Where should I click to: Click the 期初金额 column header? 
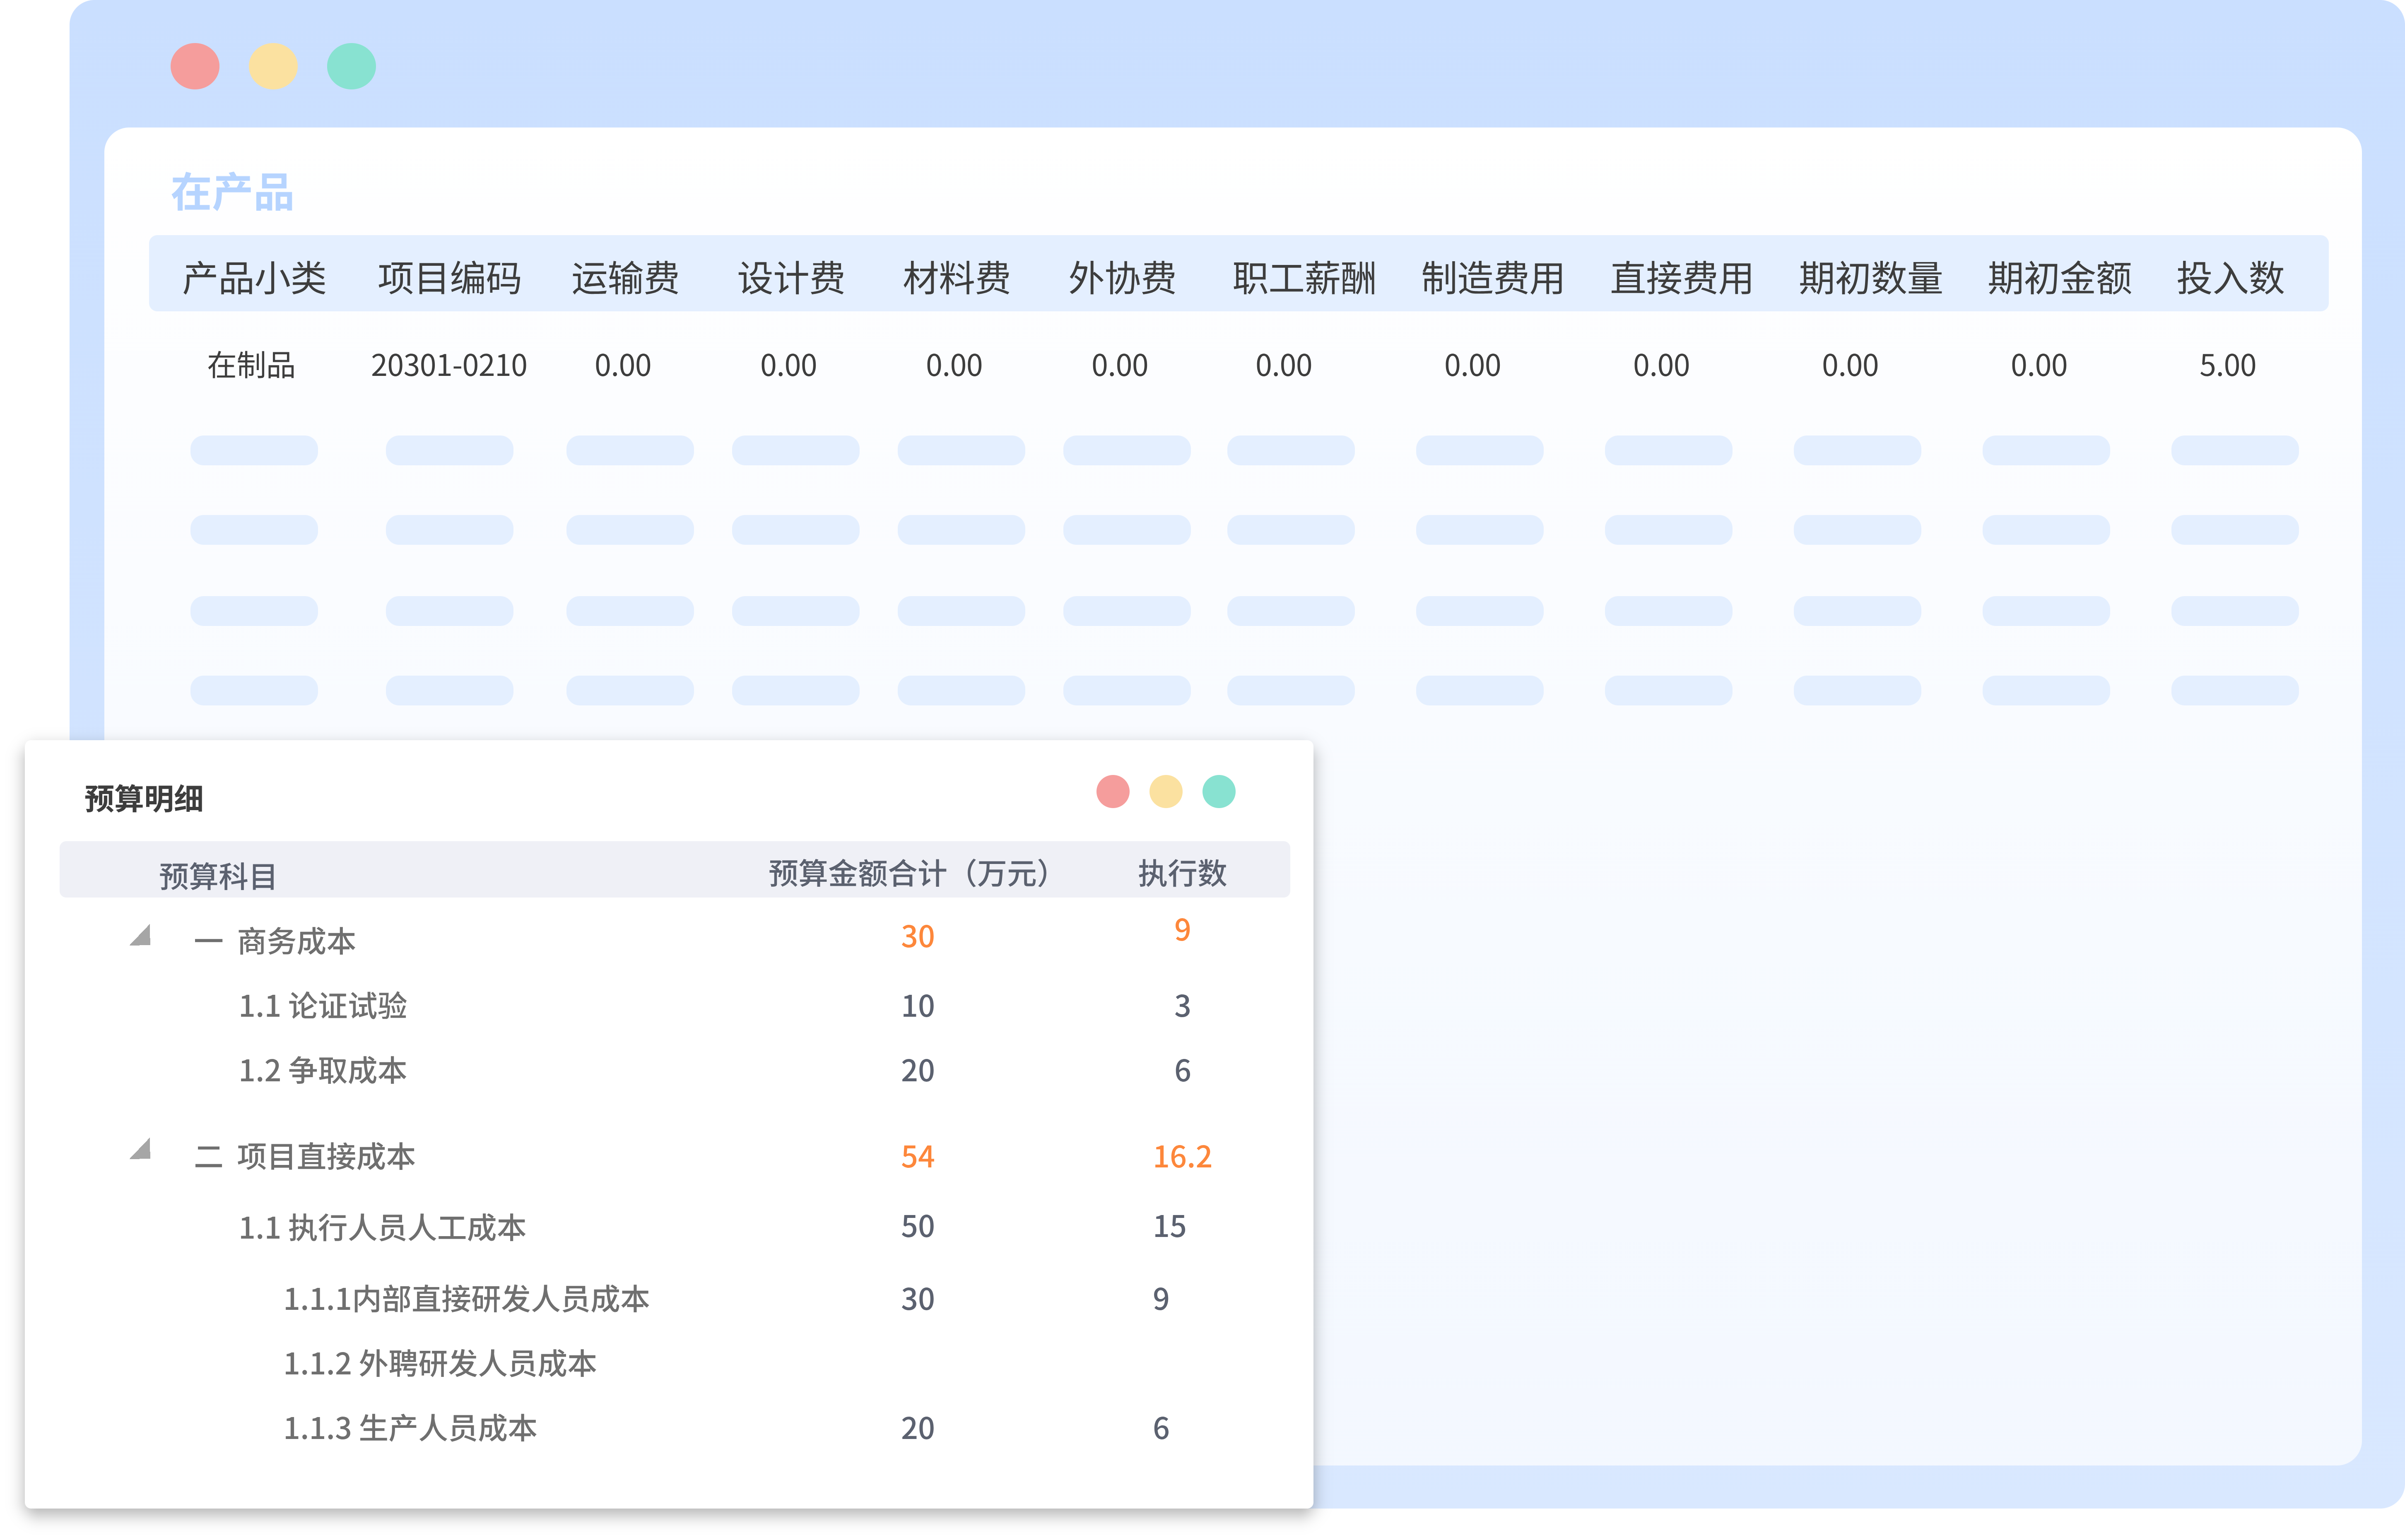[x=2060, y=278]
